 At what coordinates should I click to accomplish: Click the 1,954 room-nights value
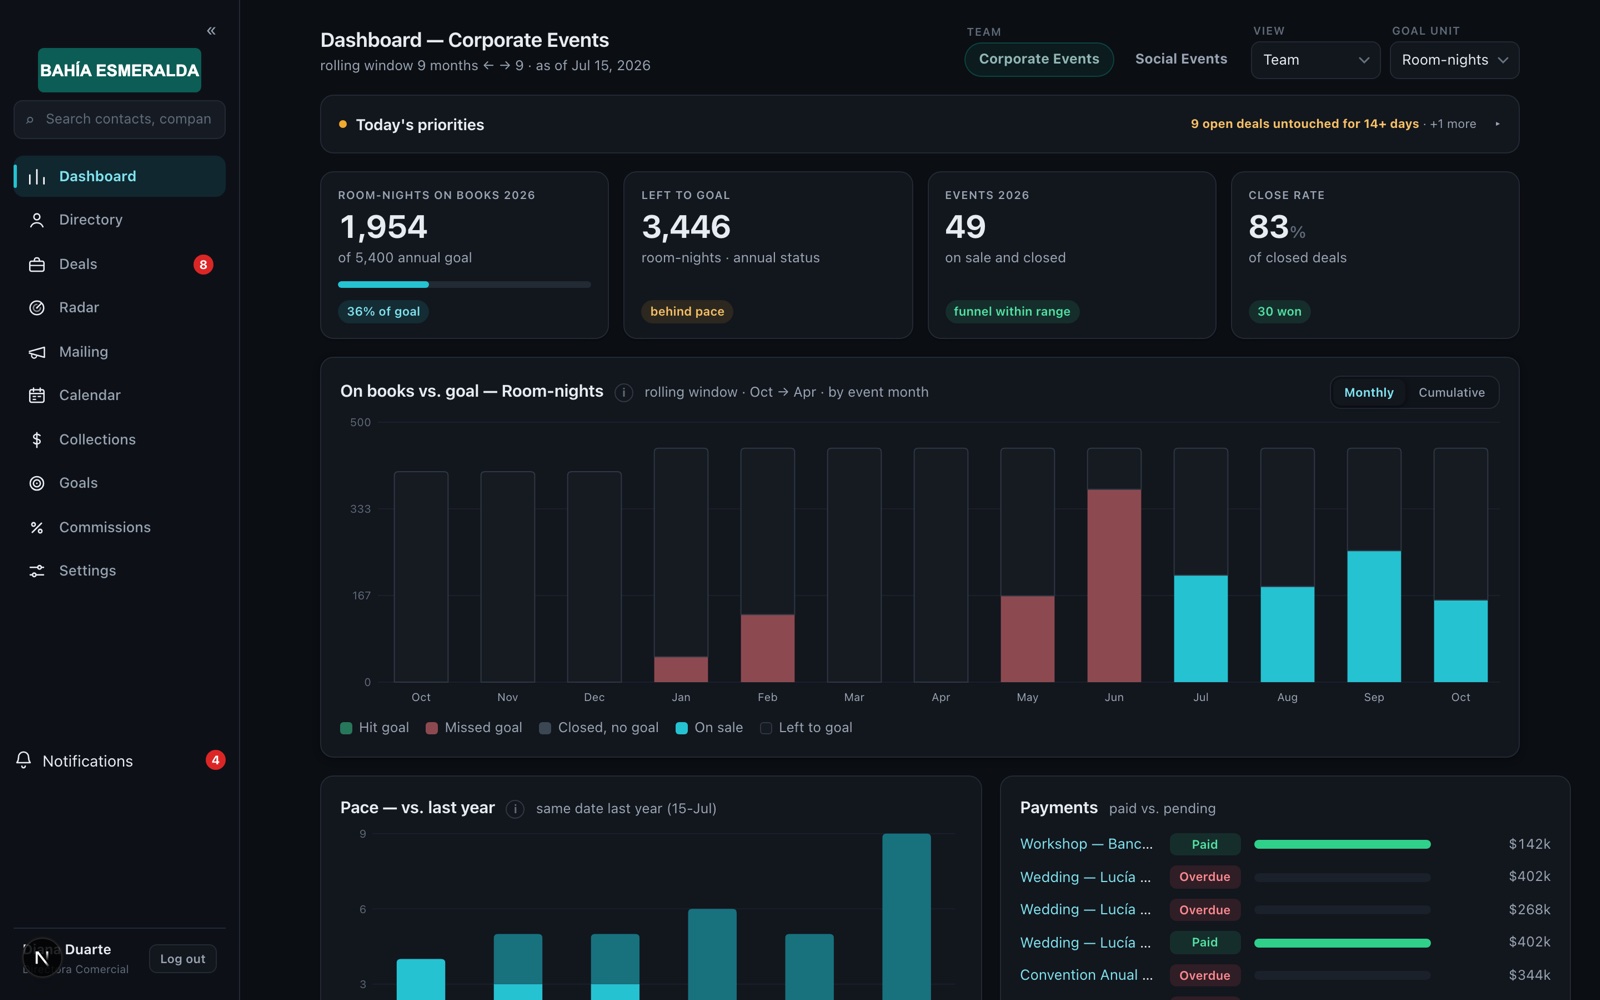[383, 227]
